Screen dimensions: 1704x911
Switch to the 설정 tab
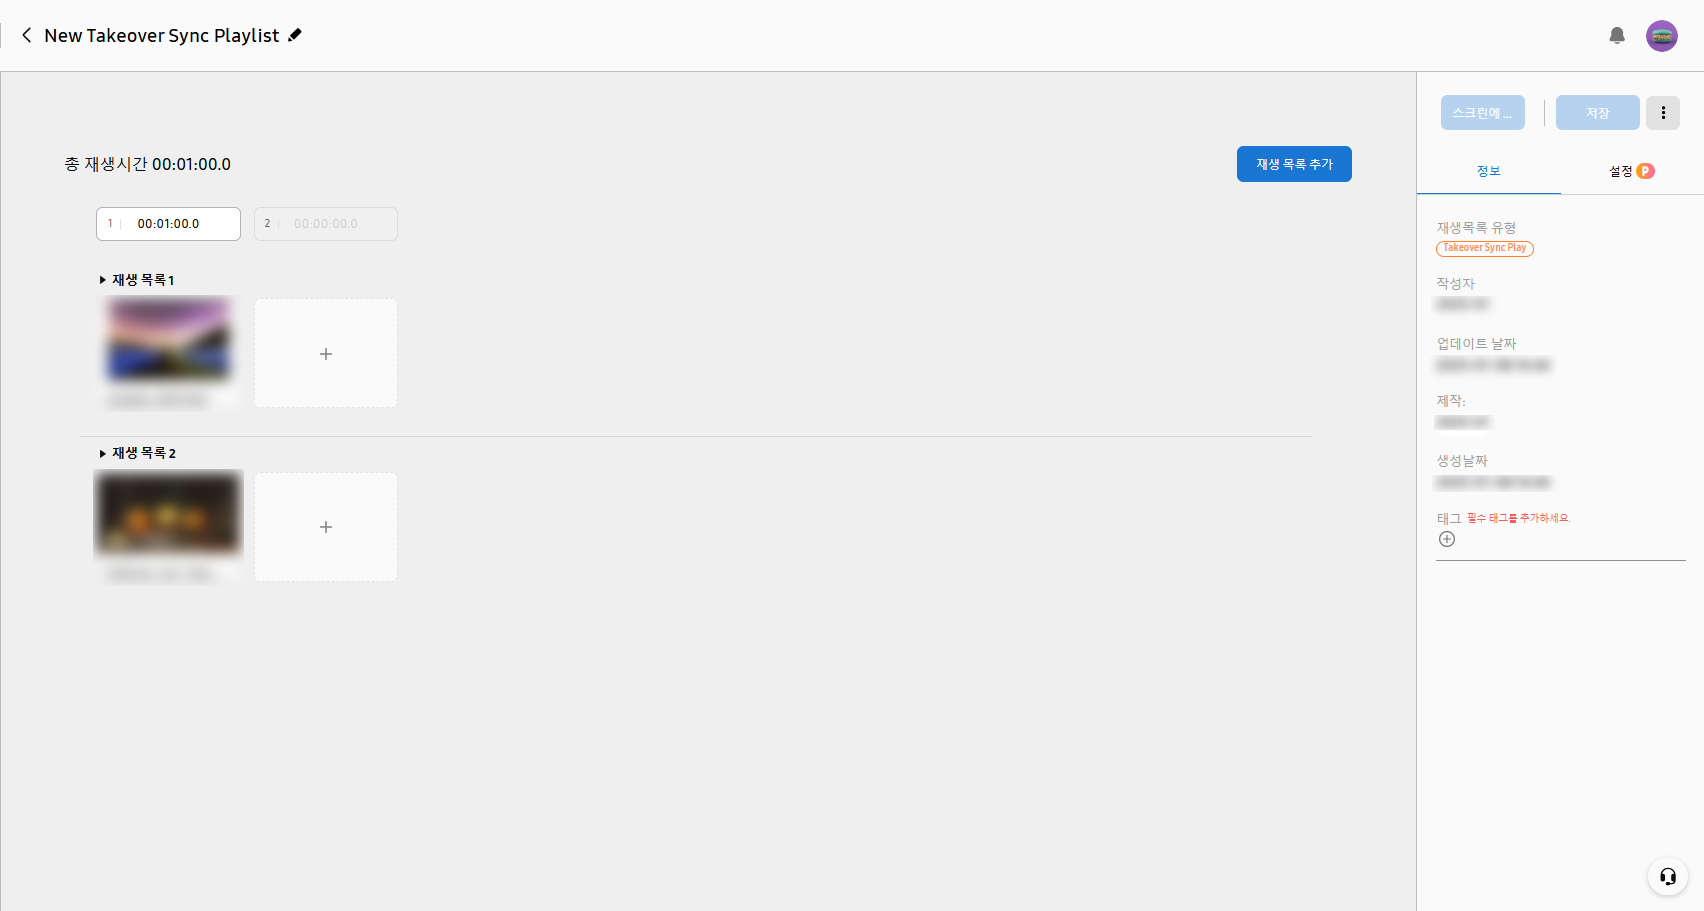(1632, 171)
